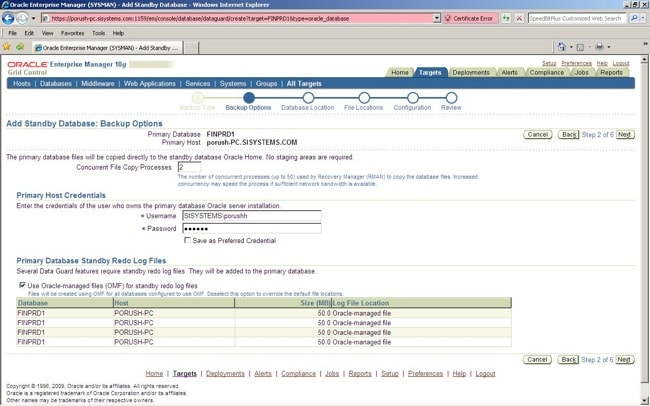Click the Feeds toolbar icon
The height and width of the screenshot is (406, 650).
[580, 47]
